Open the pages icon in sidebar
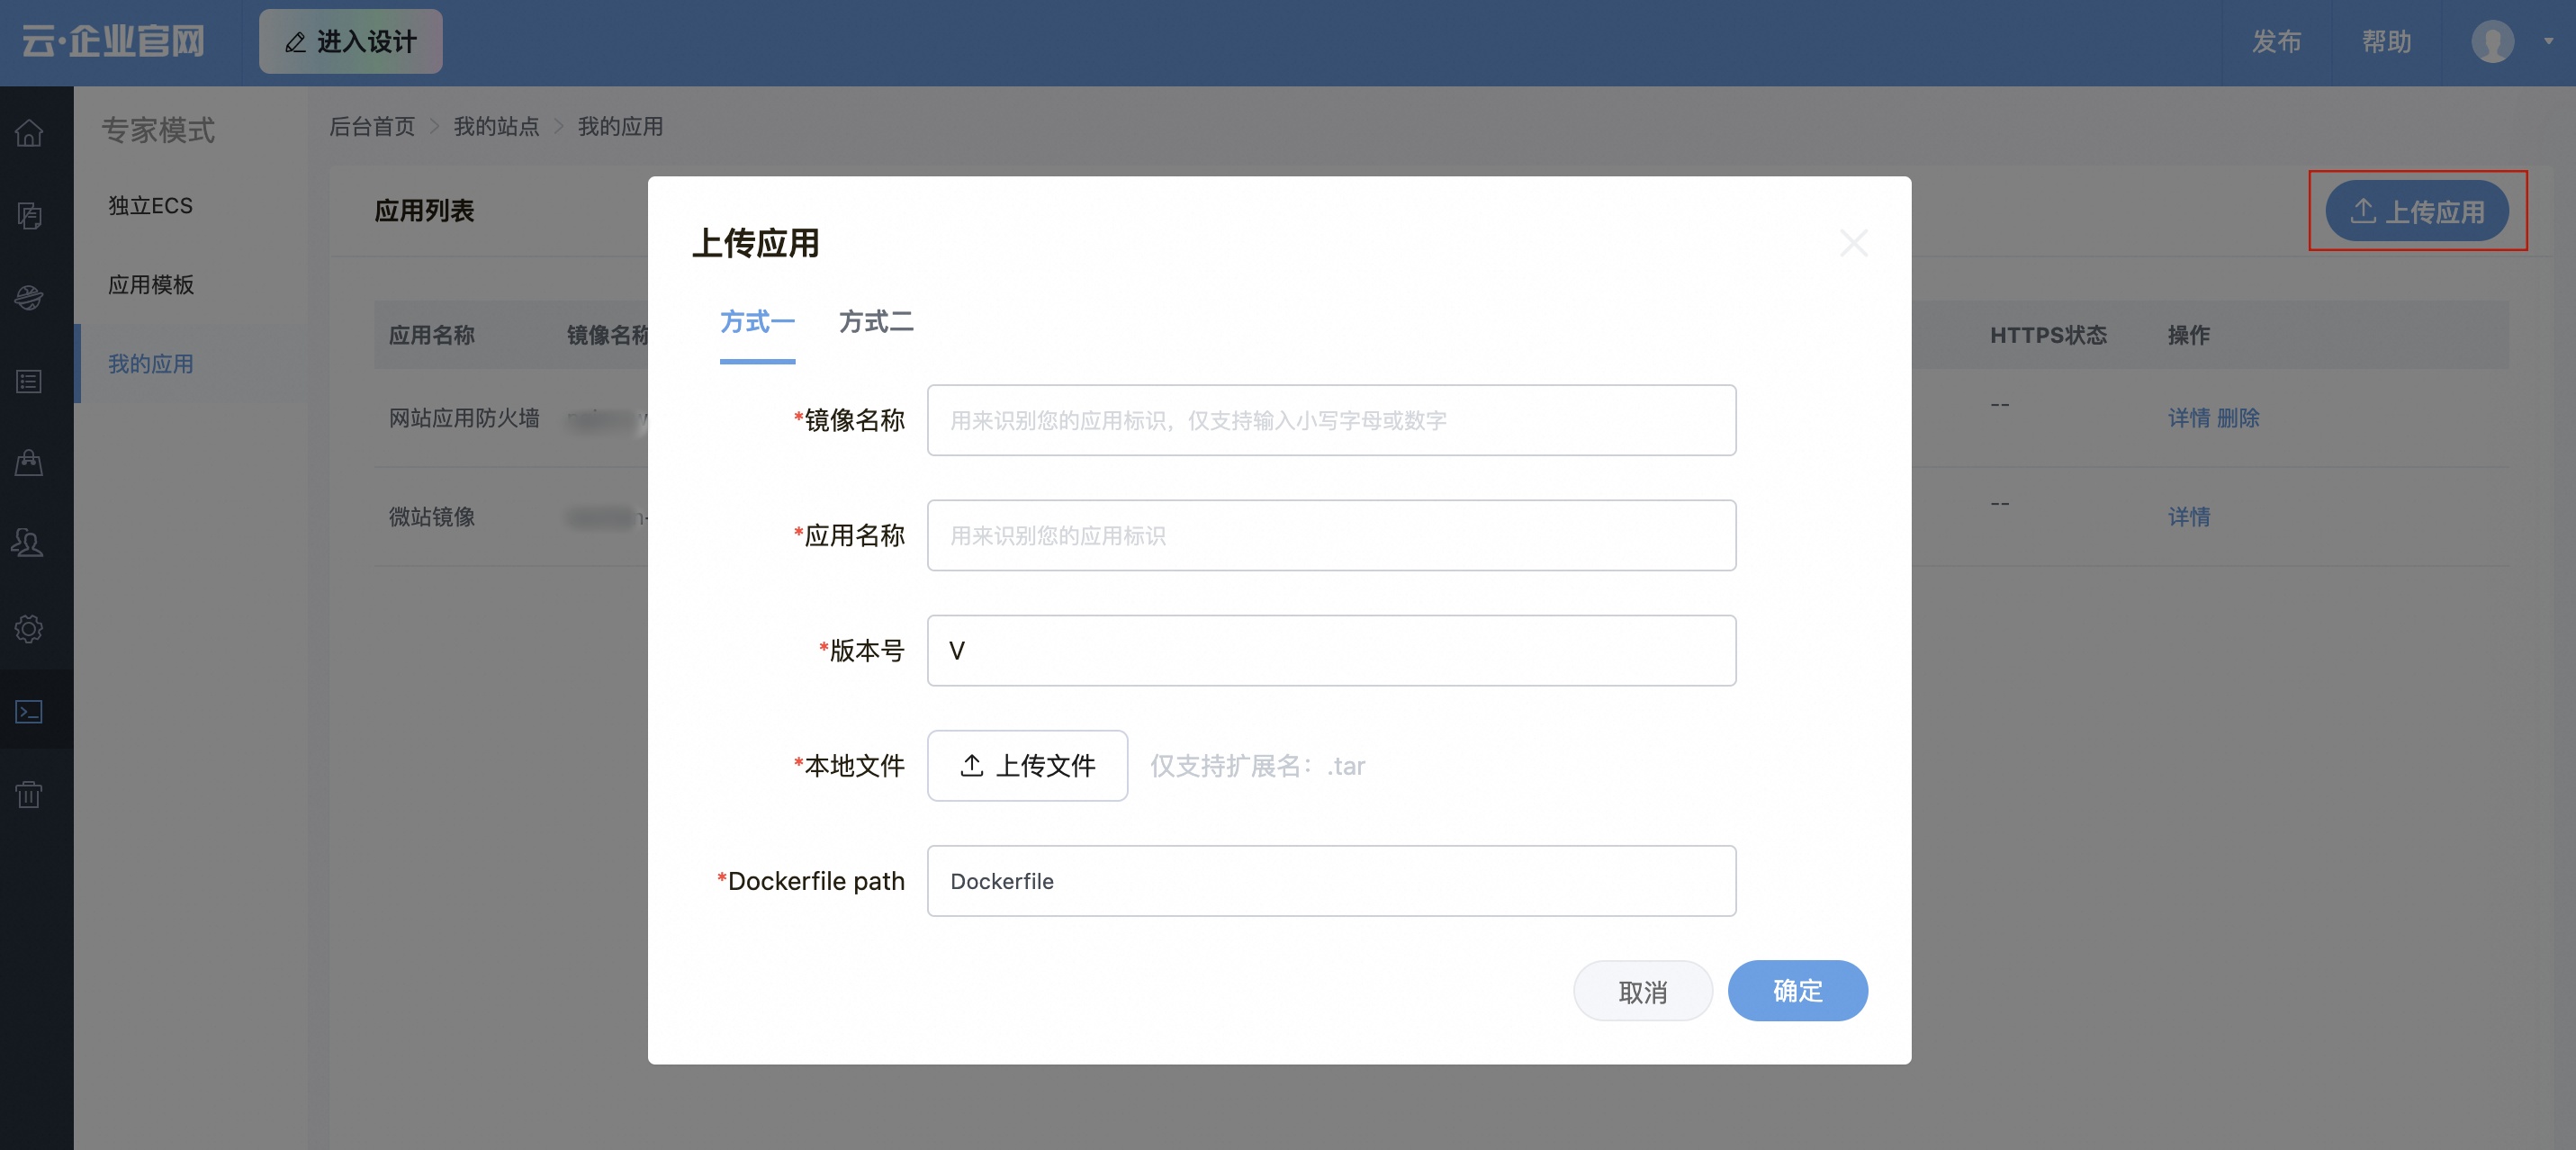The height and width of the screenshot is (1150, 2576). coord(29,215)
